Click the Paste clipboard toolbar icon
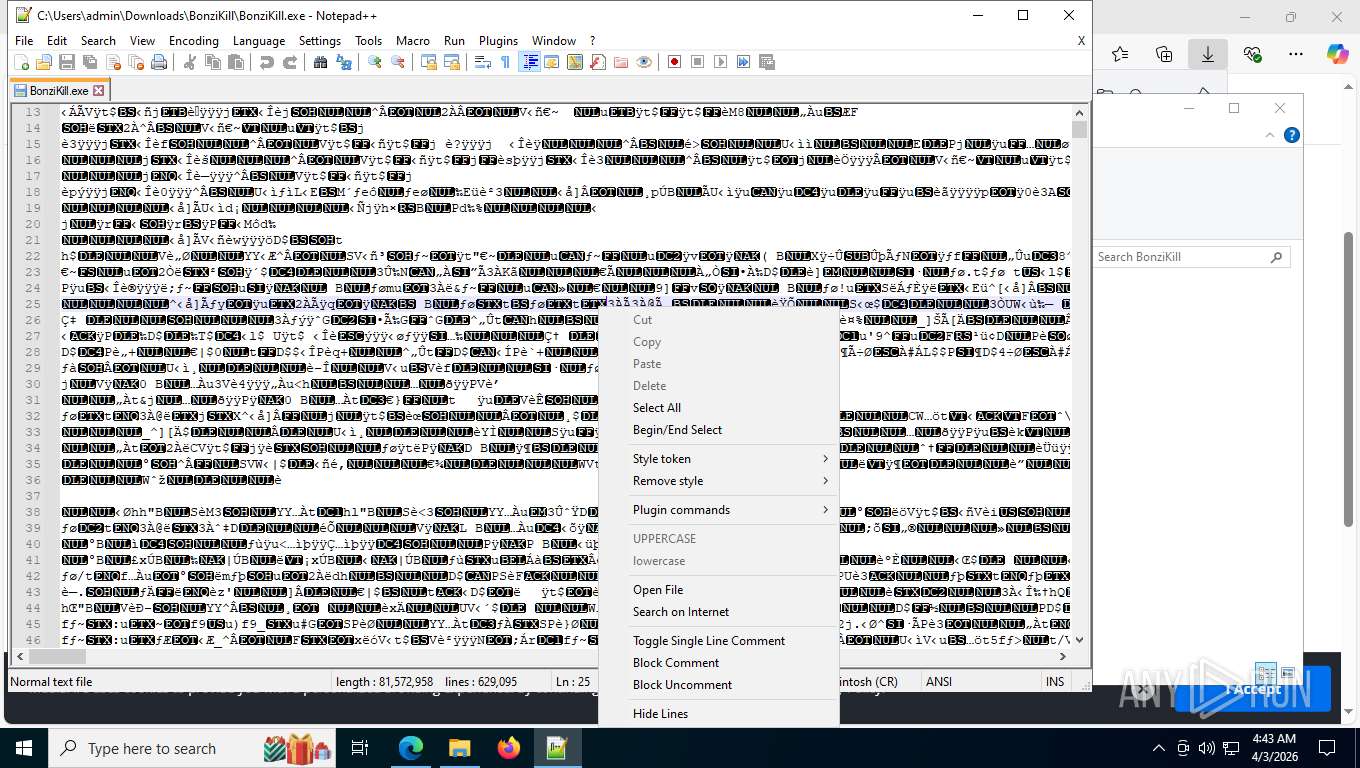1360x768 pixels. click(236, 62)
